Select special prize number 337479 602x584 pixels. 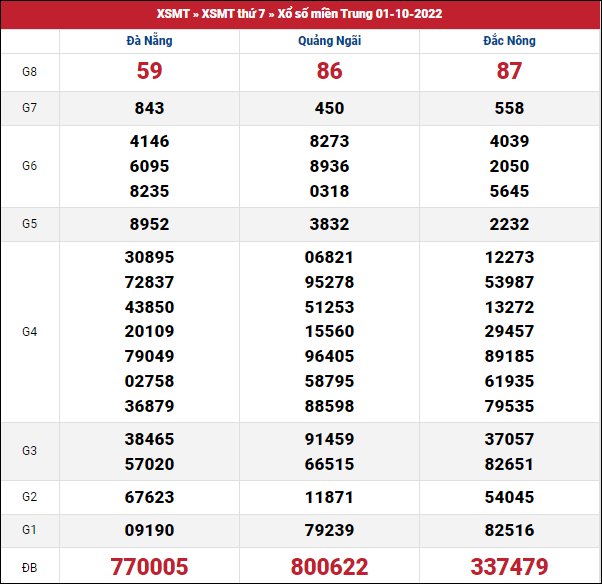(509, 567)
